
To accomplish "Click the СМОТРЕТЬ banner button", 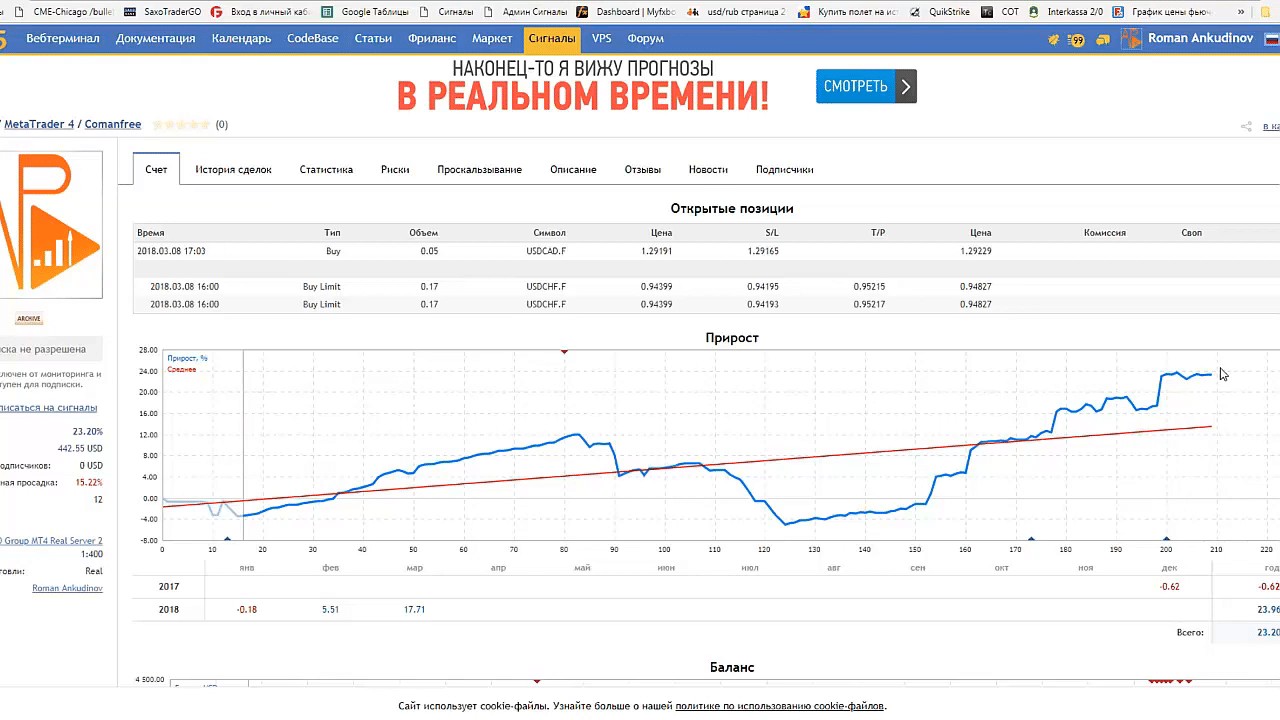I will pos(866,86).
